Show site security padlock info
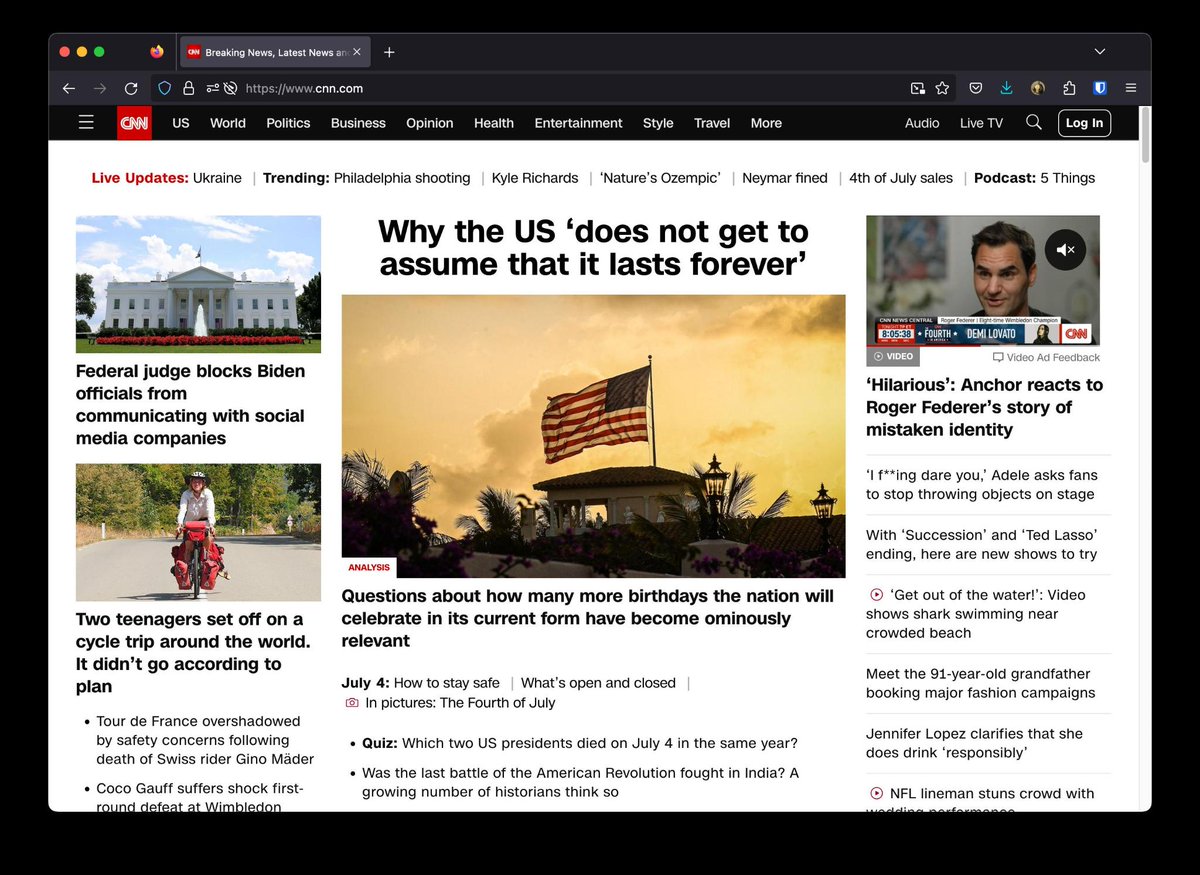The width and height of the screenshot is (1200, 875). (188, 88)
